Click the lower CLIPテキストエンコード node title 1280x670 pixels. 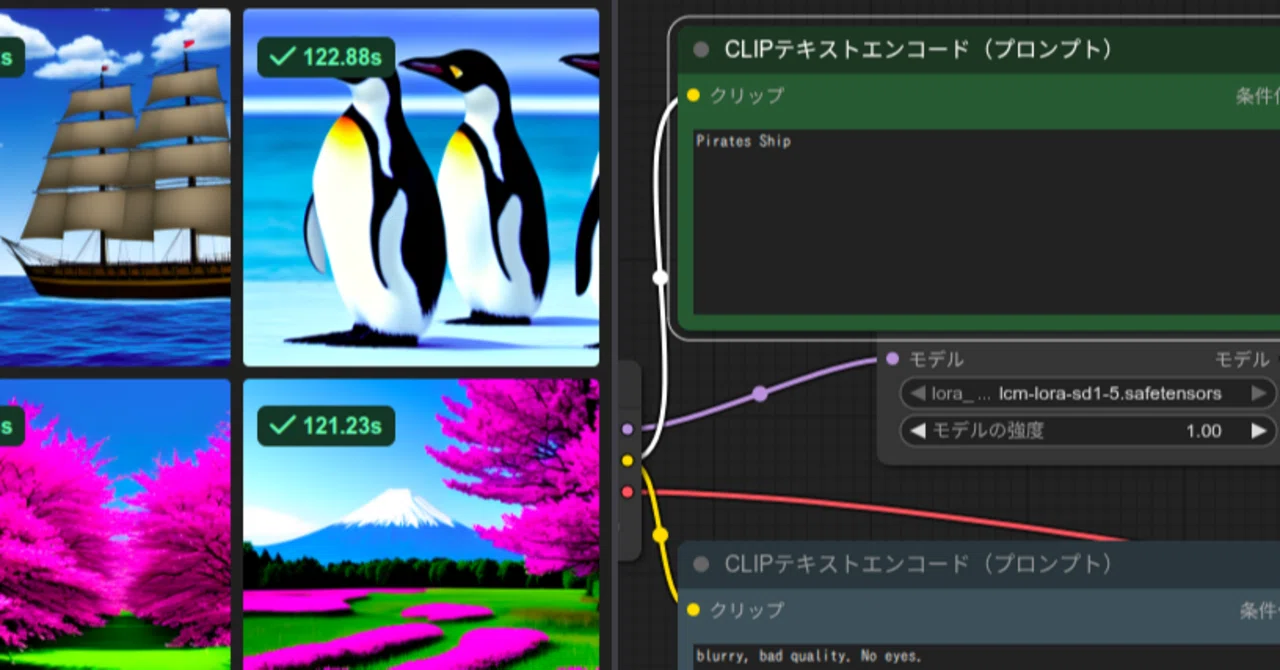(x=918, y=565)
